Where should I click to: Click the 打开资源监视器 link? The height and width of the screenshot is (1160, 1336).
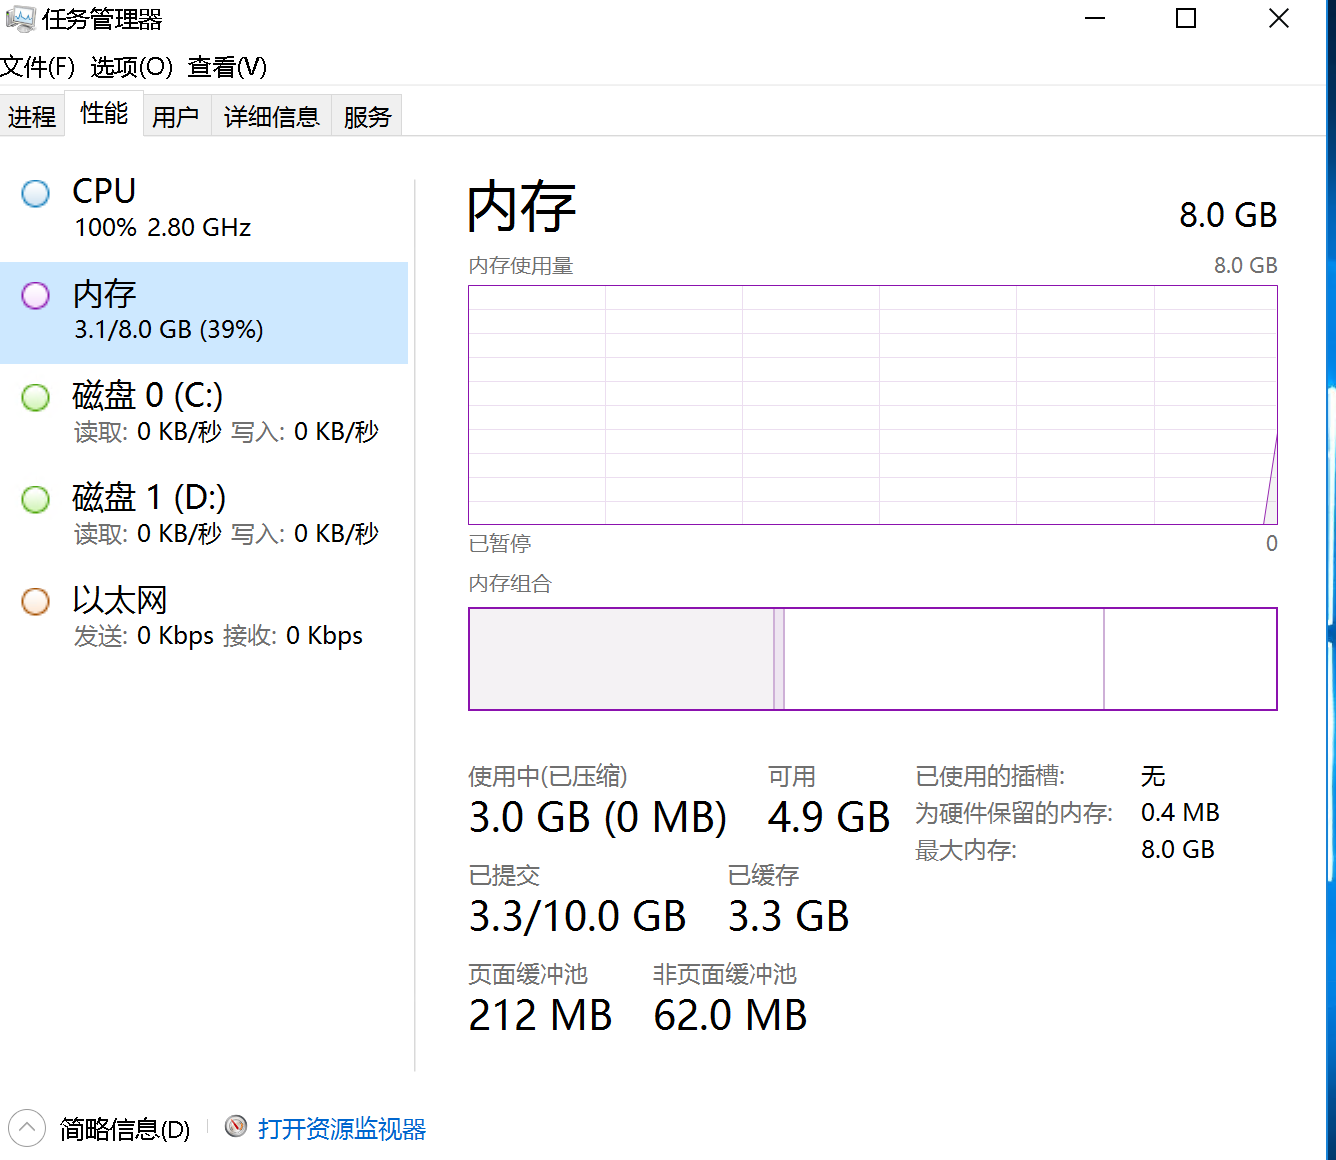point(342,1129)
